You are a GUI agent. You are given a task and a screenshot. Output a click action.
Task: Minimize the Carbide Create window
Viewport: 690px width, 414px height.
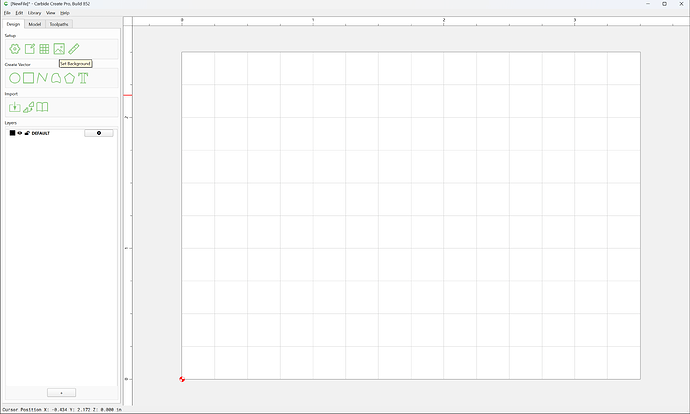648,4
